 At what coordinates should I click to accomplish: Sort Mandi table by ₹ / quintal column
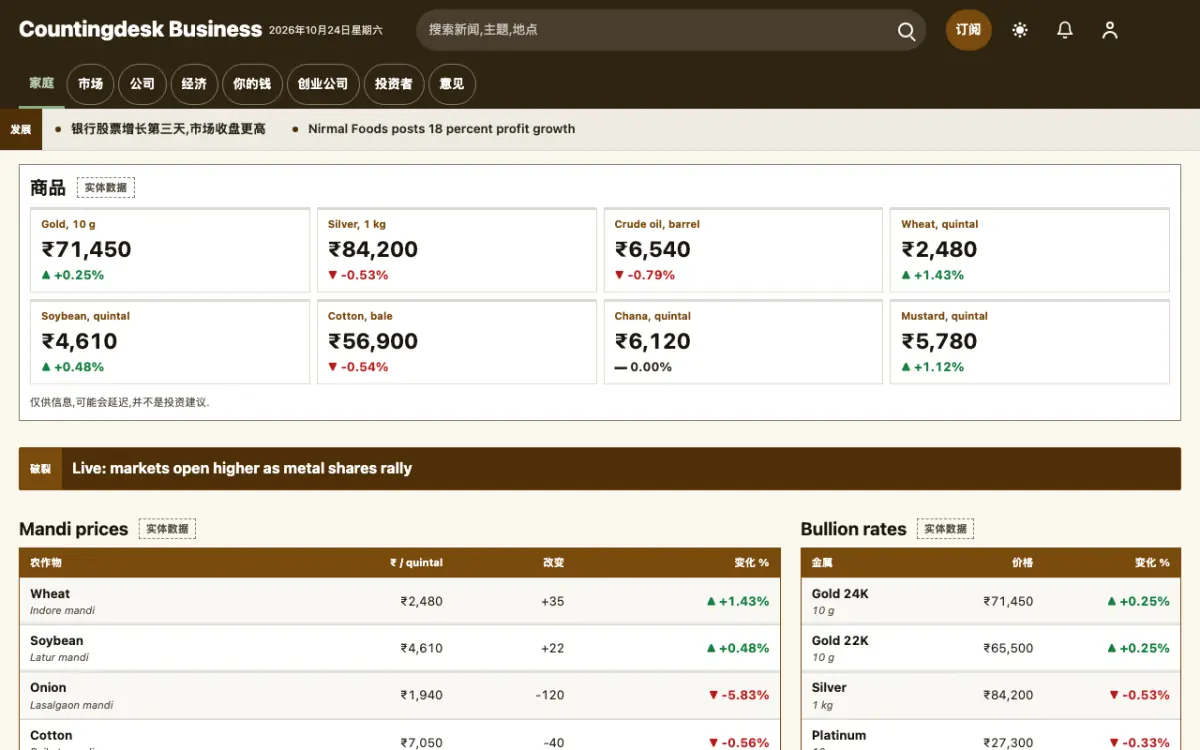click(416, 563)
